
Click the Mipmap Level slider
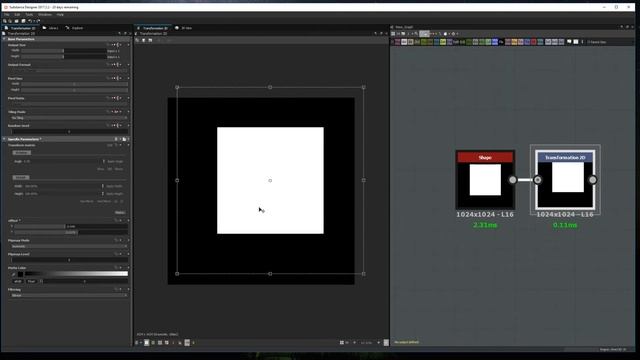click(x=69, y=260)
